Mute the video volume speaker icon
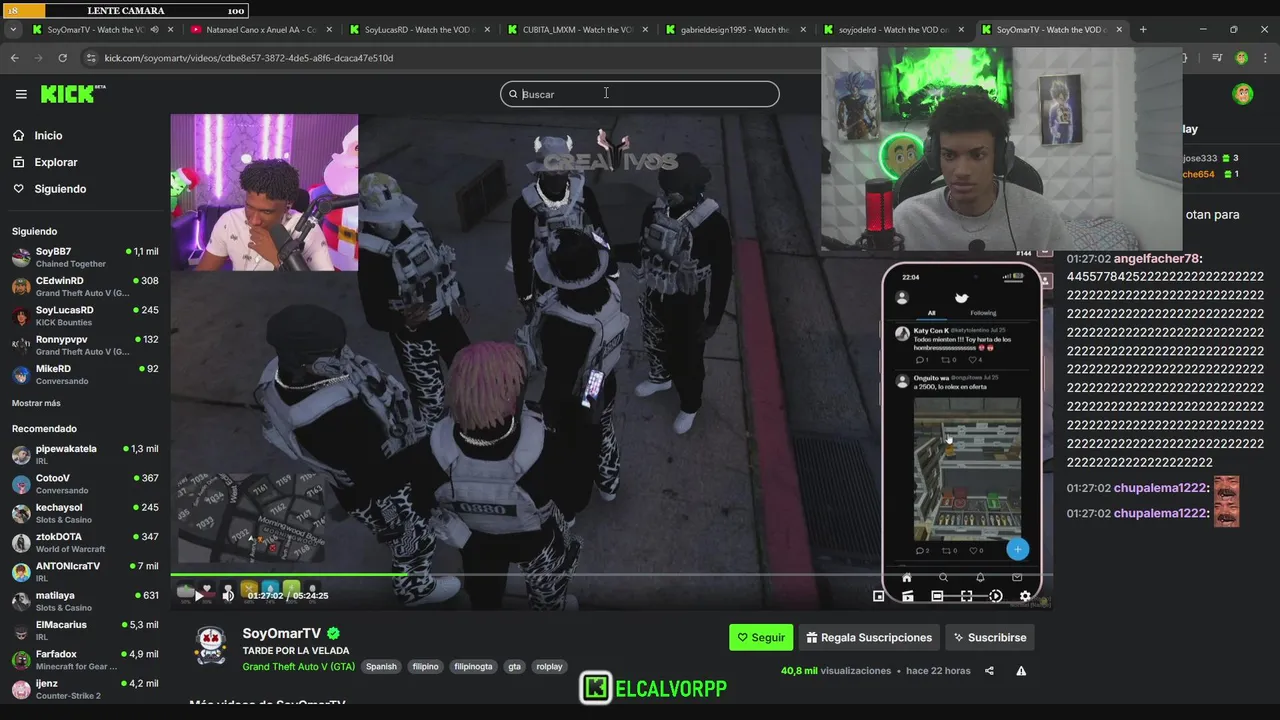 (228, 595)
